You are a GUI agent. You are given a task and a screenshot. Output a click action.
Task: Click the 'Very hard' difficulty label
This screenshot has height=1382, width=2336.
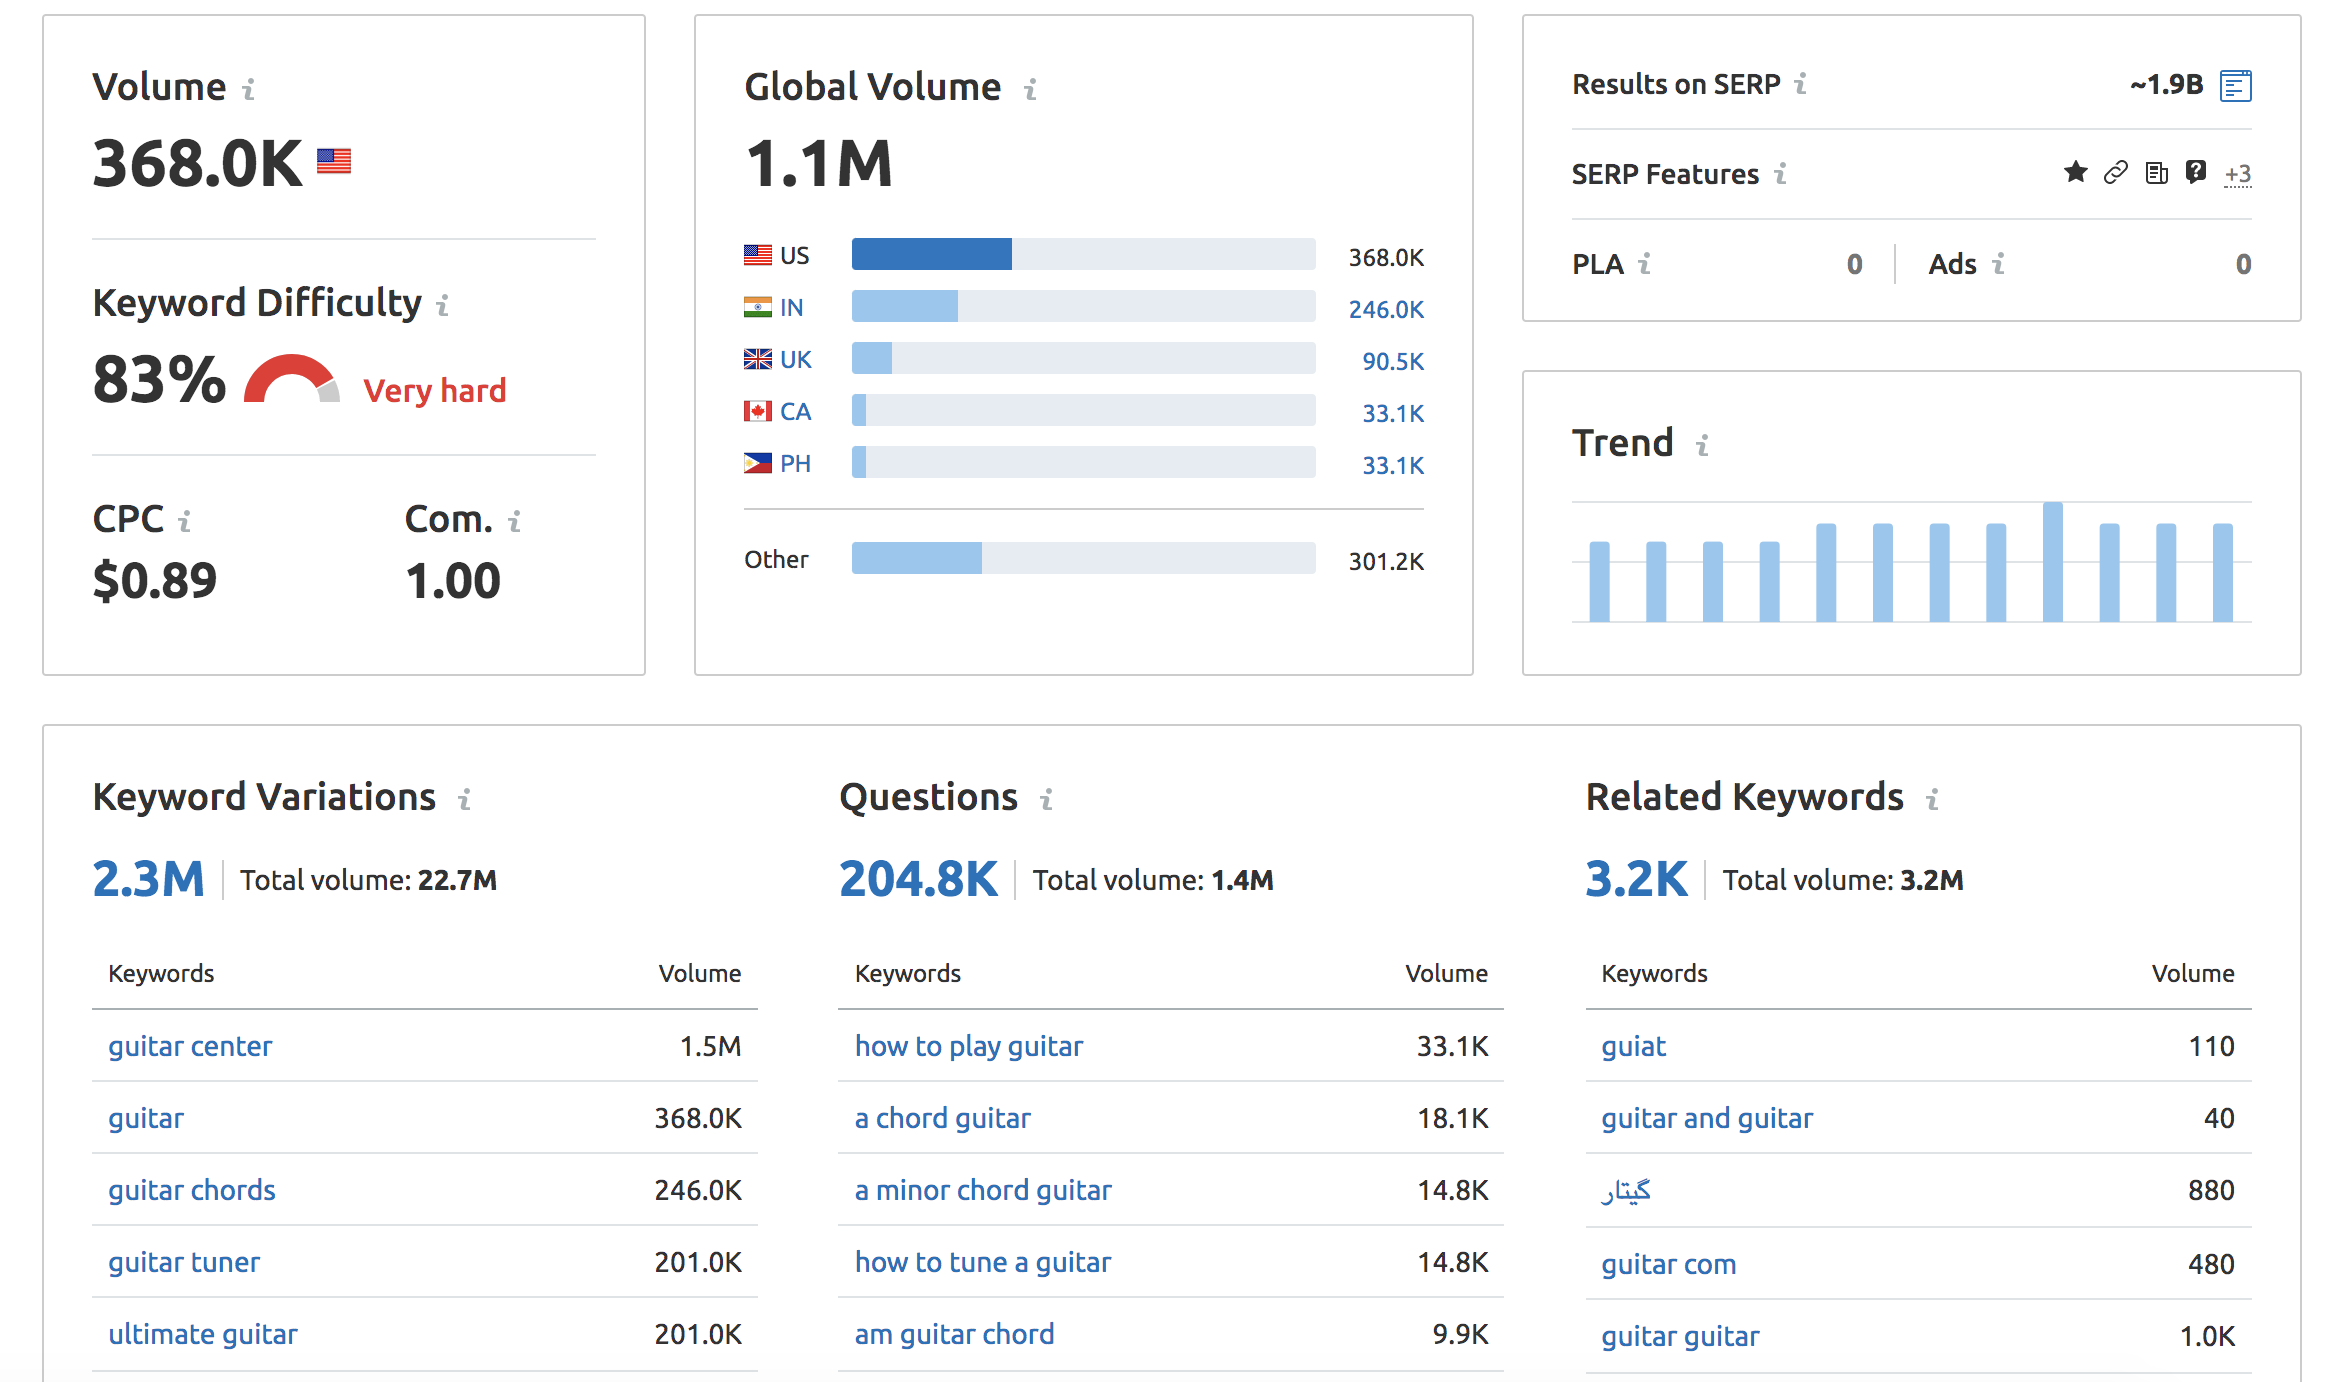tap(435, 390)
